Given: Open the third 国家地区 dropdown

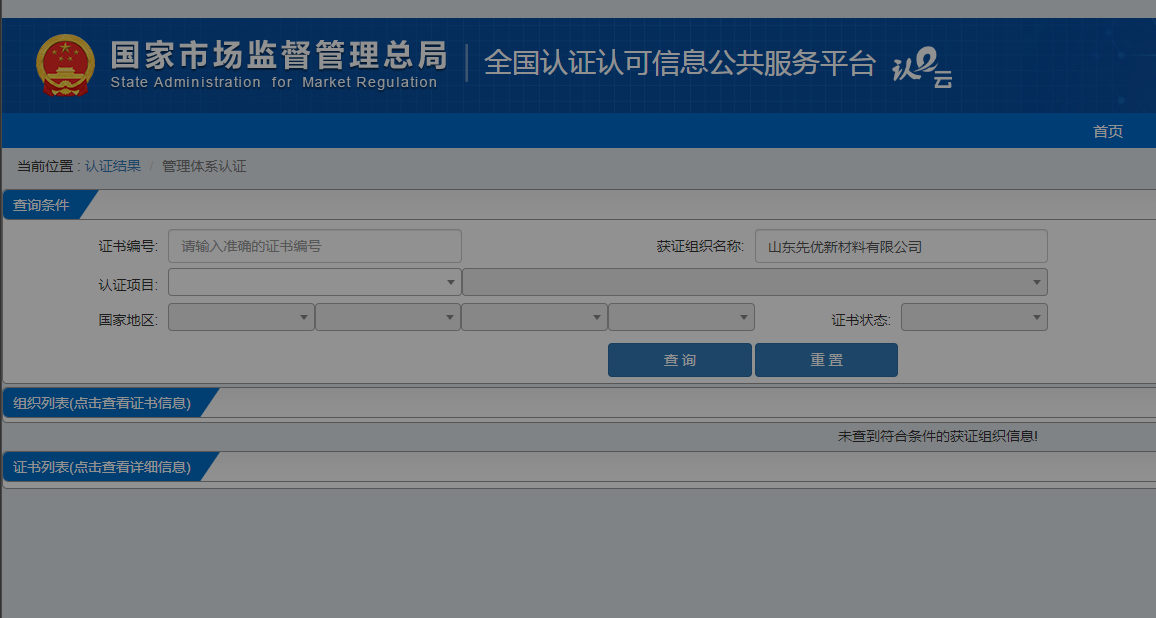Looking at the screenshot, I should point(535,317).
